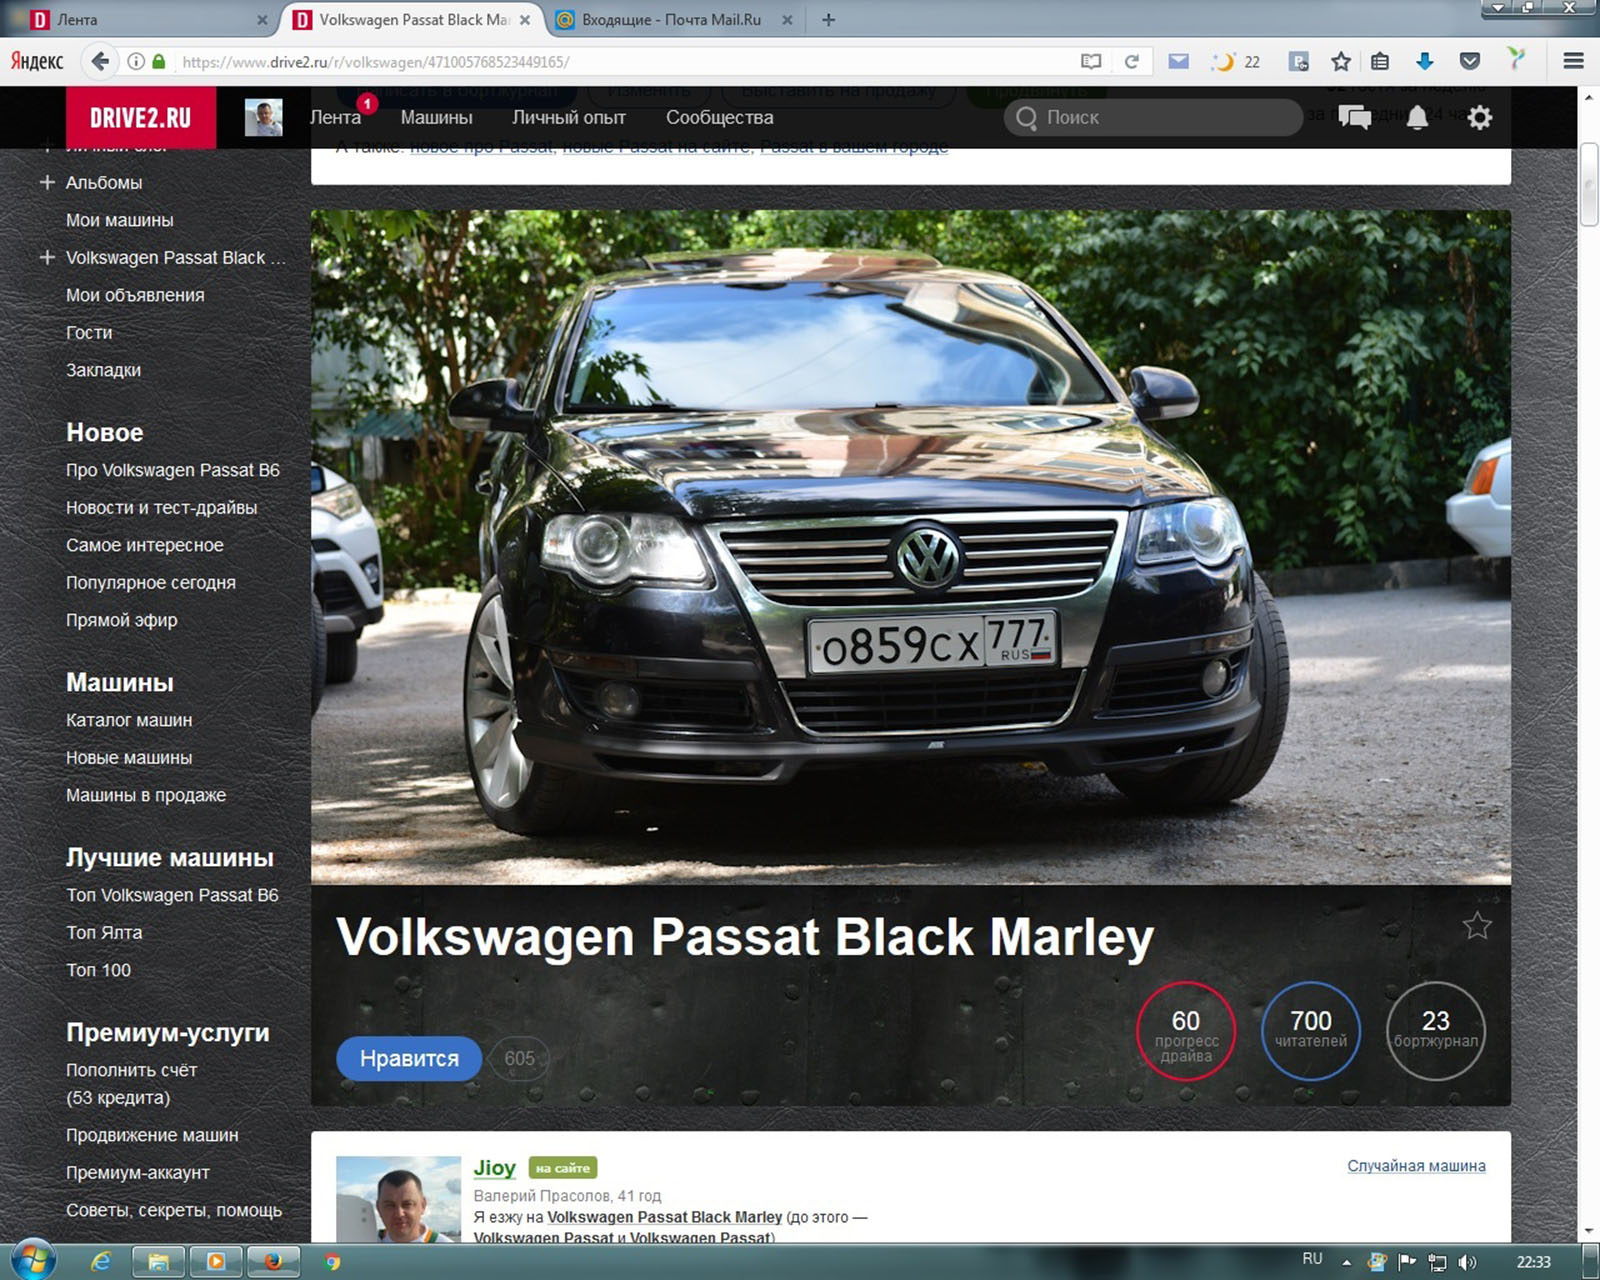Open site settings gear icon
Viewport: 1600px width, 1280px height.
pyautogui.click(x=1480, y=117)
